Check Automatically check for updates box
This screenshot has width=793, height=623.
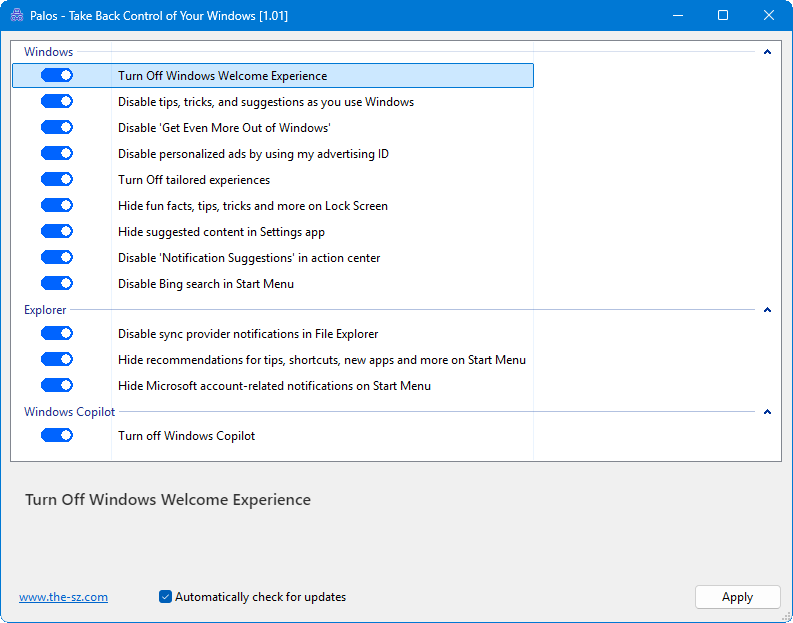click(x=165, y=597)
